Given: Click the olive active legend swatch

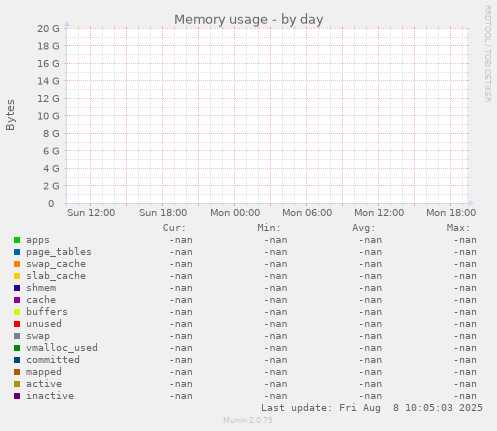Looking at the screenshot, I should [x=17, y=384].
